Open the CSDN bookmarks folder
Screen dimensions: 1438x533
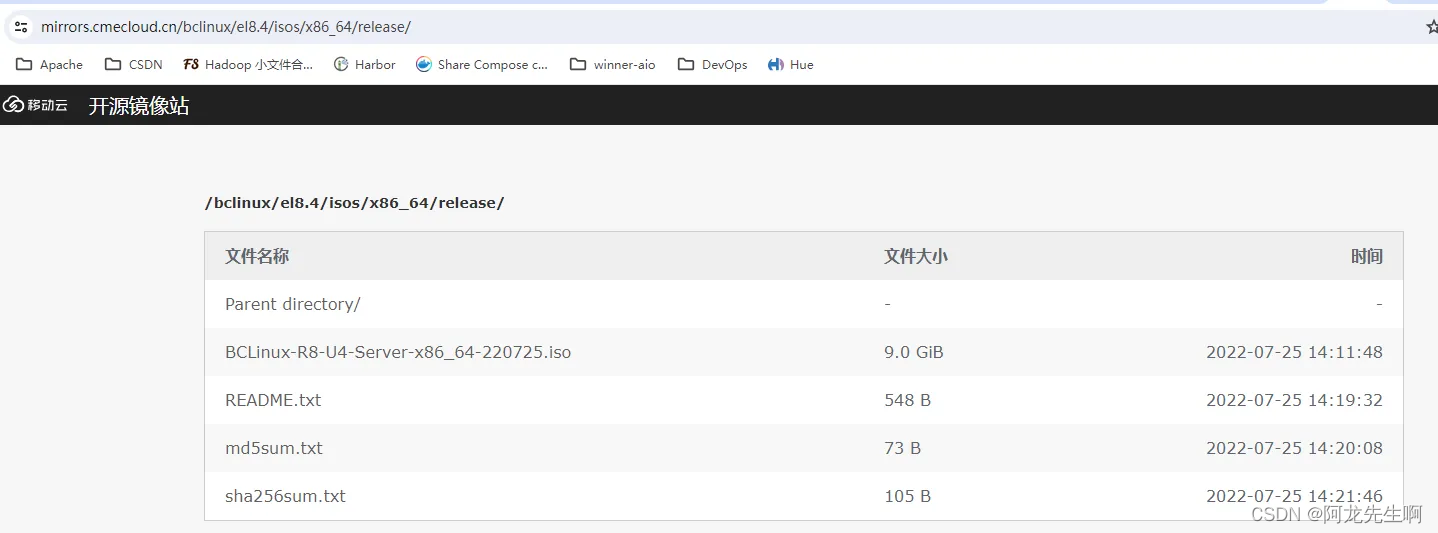[x=134, y=64]
